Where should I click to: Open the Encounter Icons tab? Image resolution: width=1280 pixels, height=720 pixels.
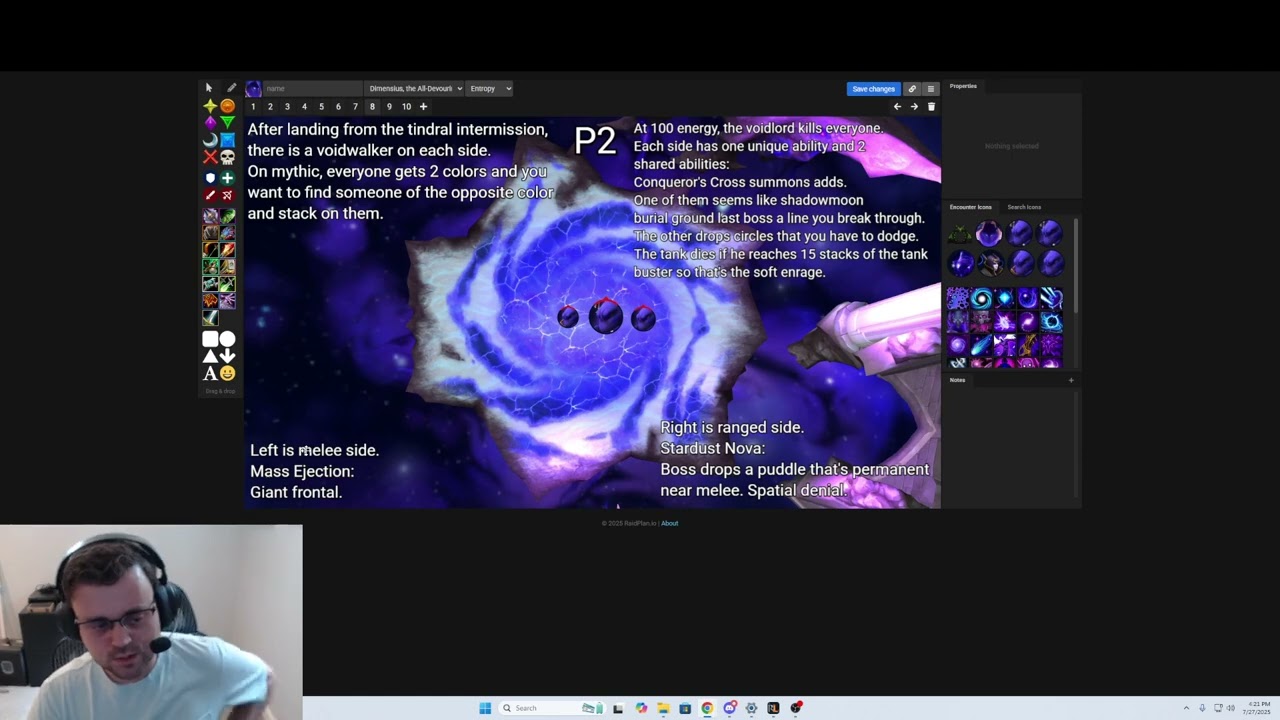(971, 207)
